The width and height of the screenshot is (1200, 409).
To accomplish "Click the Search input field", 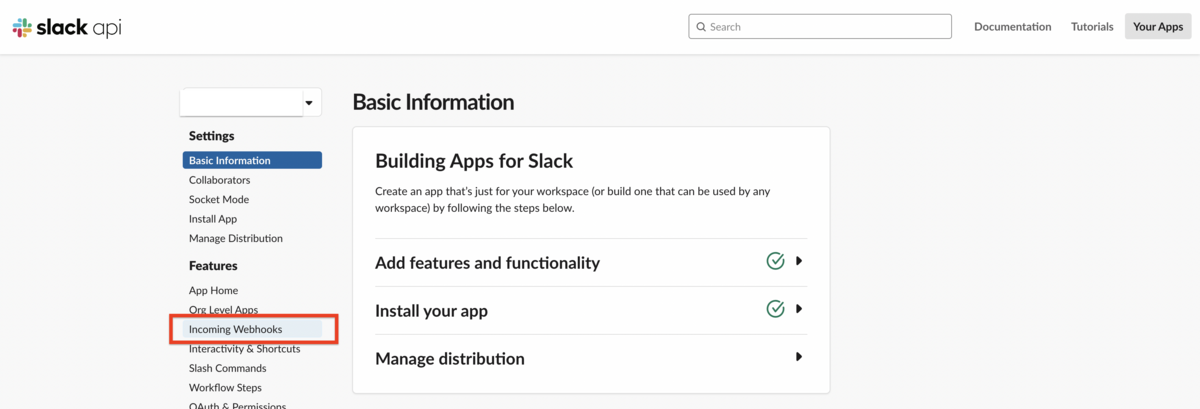I will point(820,27).
